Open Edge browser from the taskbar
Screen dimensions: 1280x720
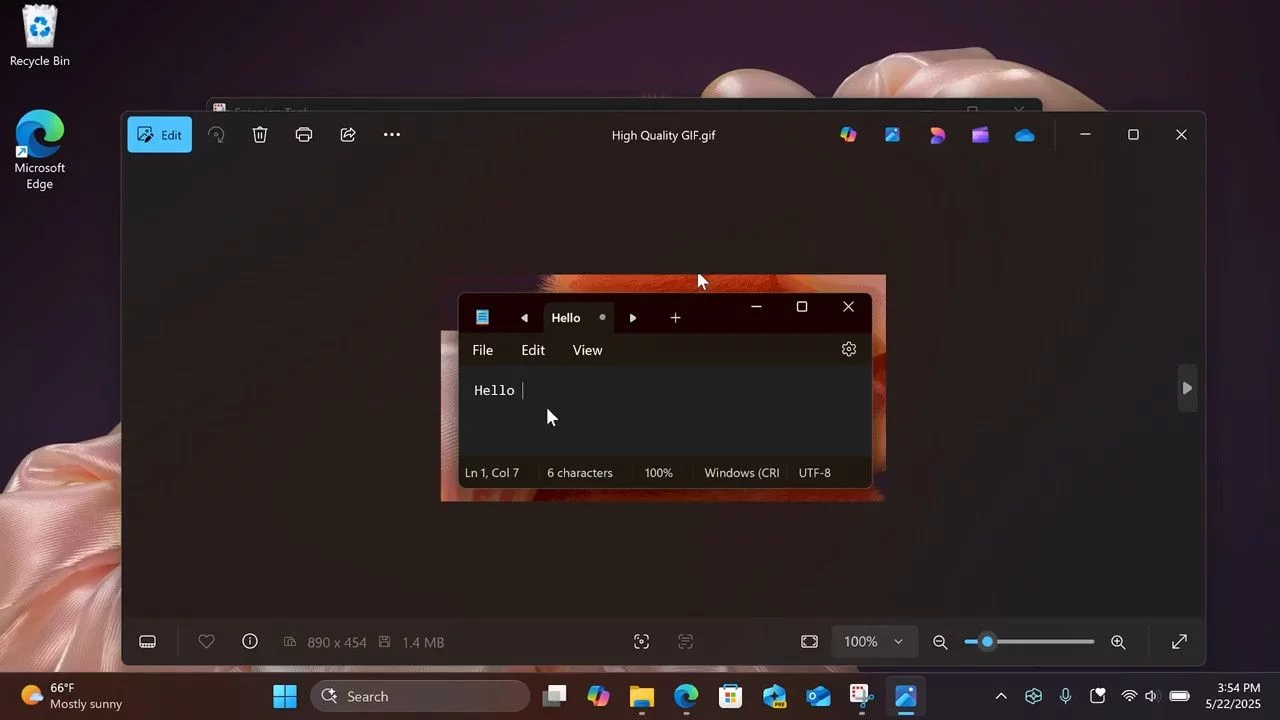coord(686,696)
